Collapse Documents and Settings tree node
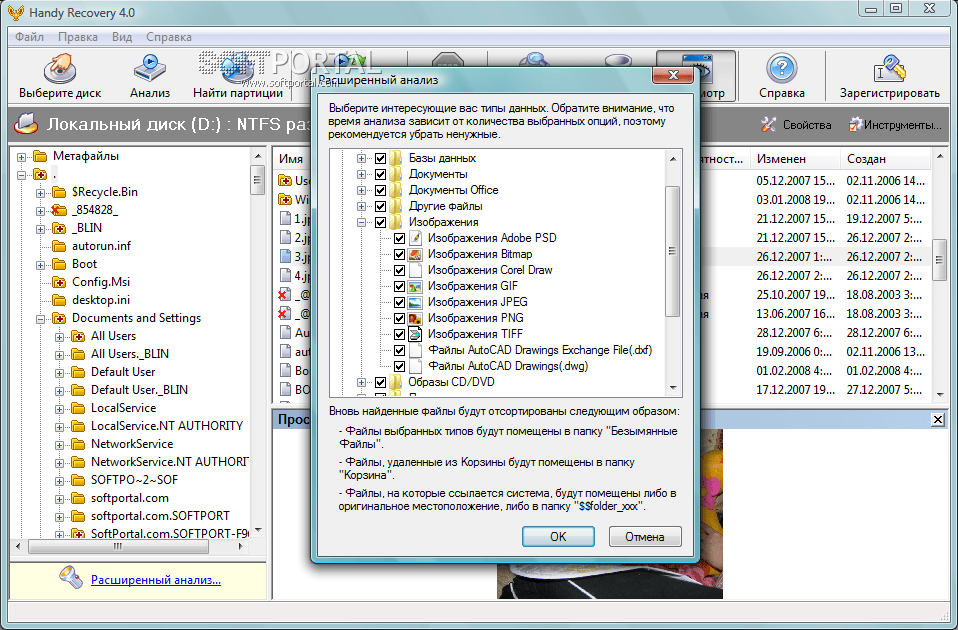The image size is (958, 630). pyautogui.click(x=40, y=319)
